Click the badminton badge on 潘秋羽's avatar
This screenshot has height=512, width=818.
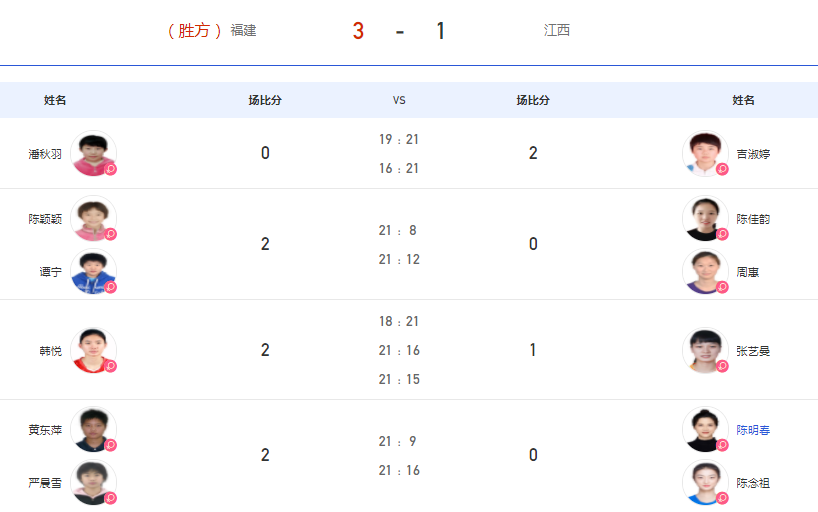click(x=111, y=169)
